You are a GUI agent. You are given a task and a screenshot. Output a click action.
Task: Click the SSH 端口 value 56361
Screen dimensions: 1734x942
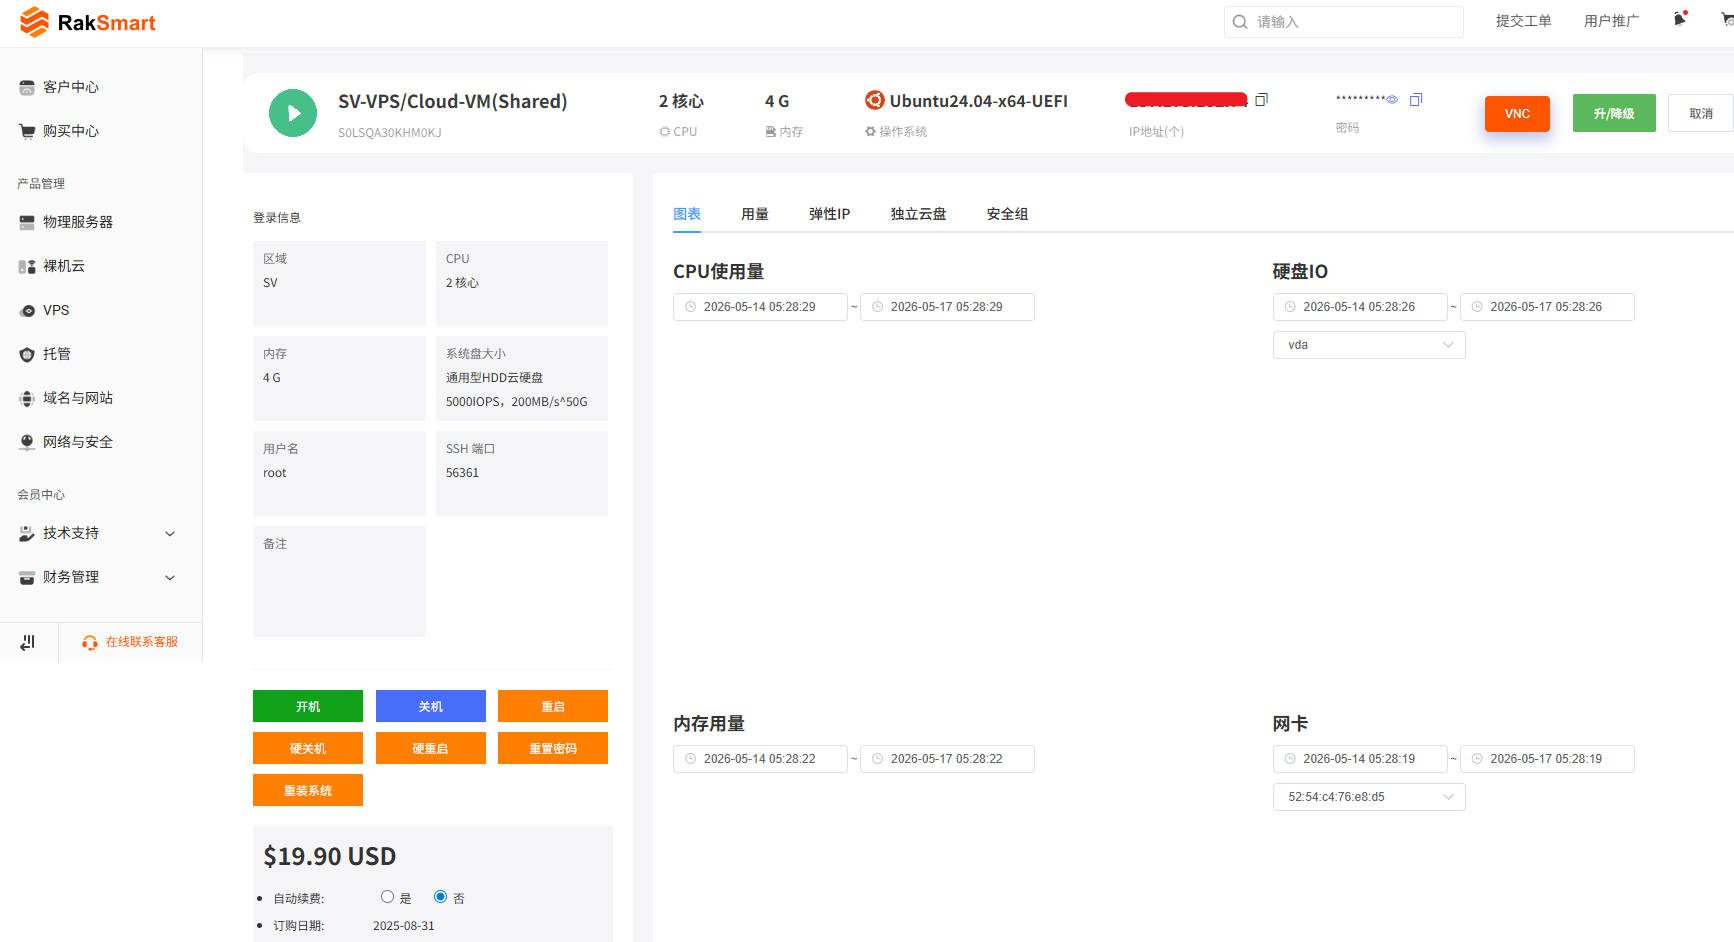(x=462, y=473)
